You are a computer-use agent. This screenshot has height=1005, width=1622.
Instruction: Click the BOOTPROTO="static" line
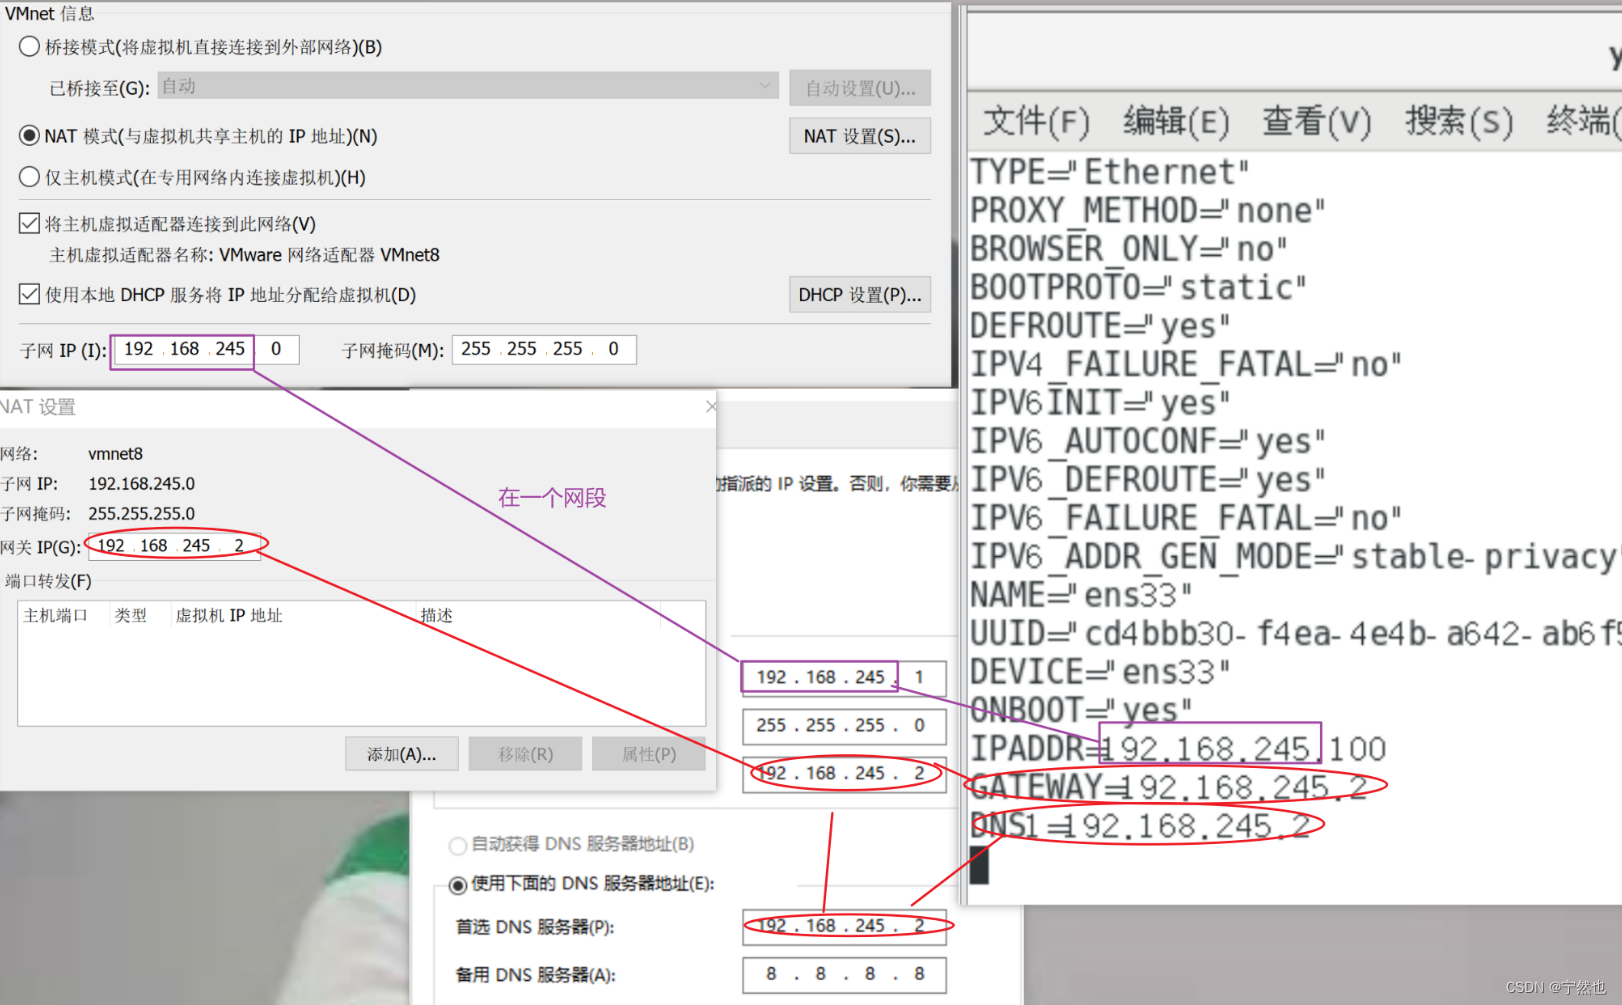click(1138, 288)
